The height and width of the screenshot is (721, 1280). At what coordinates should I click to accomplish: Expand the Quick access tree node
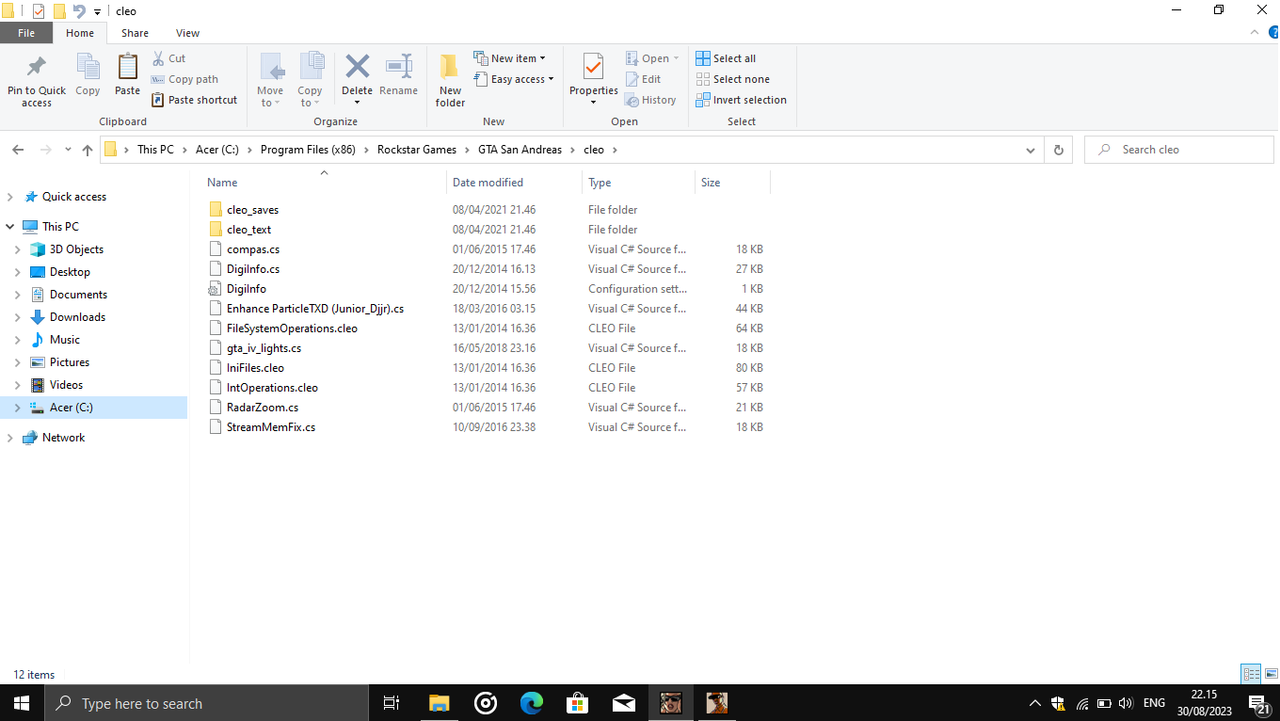pyautogui.click(x=10, y=197)
